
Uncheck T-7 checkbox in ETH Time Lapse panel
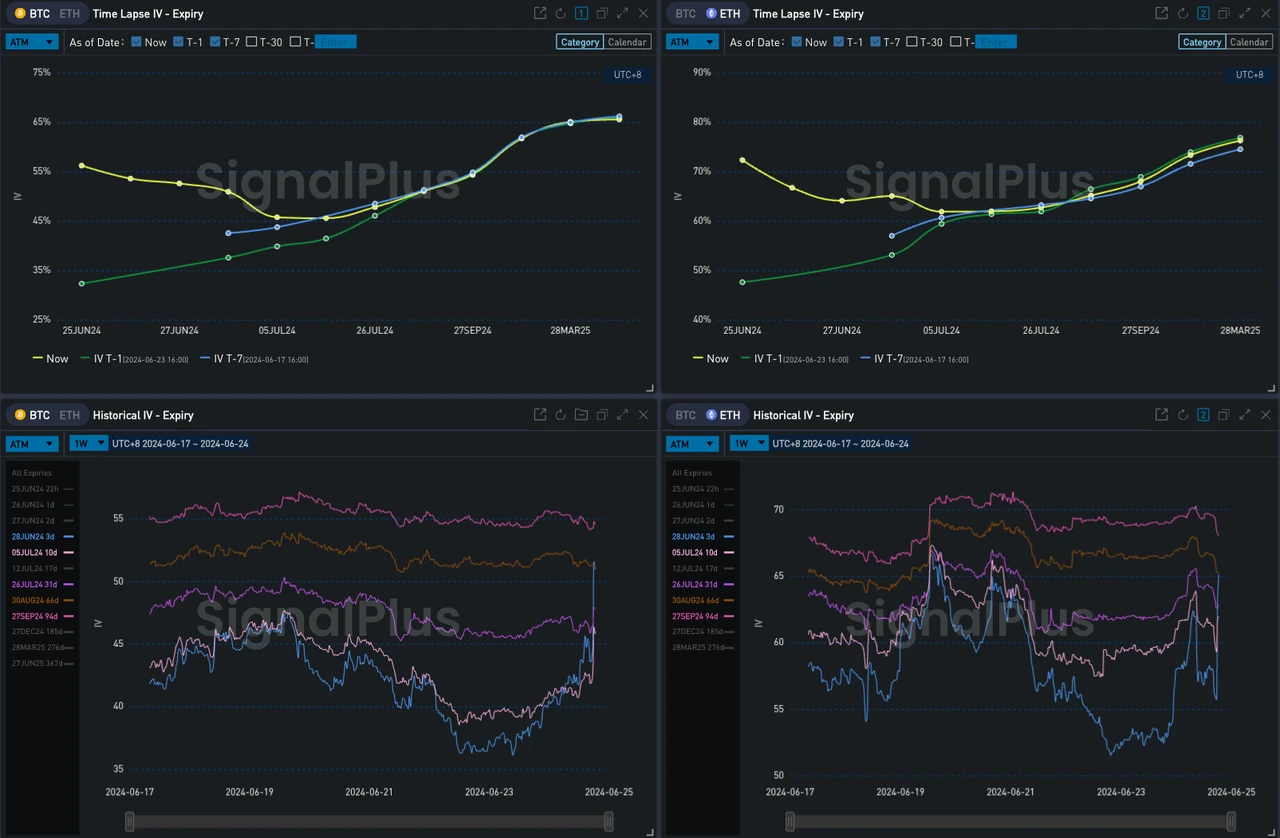click(876, 42)
